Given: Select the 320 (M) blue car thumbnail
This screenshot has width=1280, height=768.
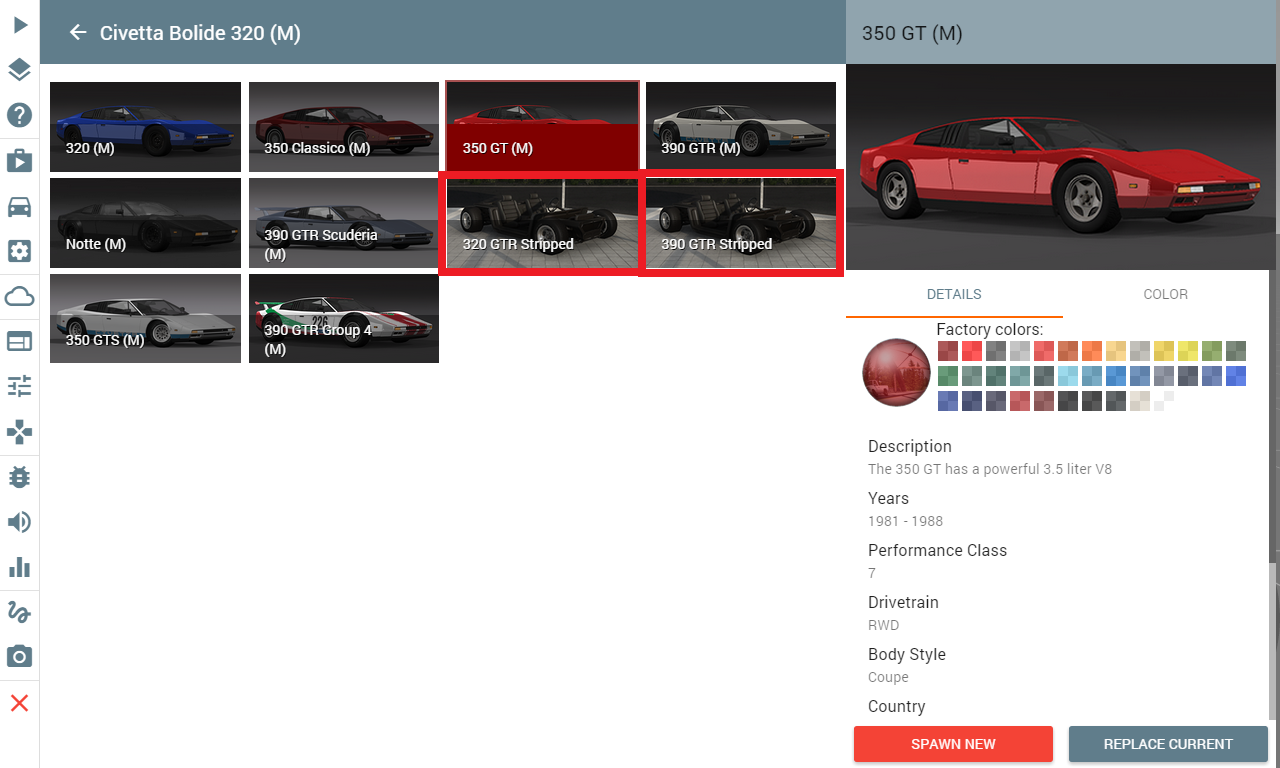Looking at the screenshot, I should pyautogui.click(x=145, y=127).
